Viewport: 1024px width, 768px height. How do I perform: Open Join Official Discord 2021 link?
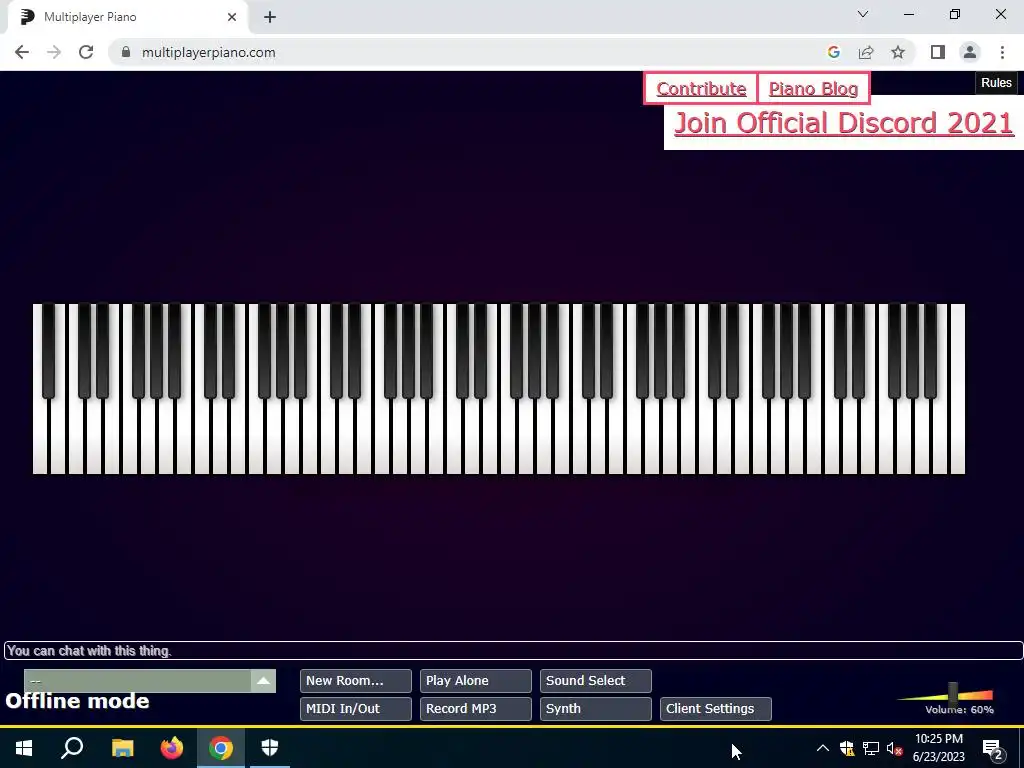click(844, 123)
